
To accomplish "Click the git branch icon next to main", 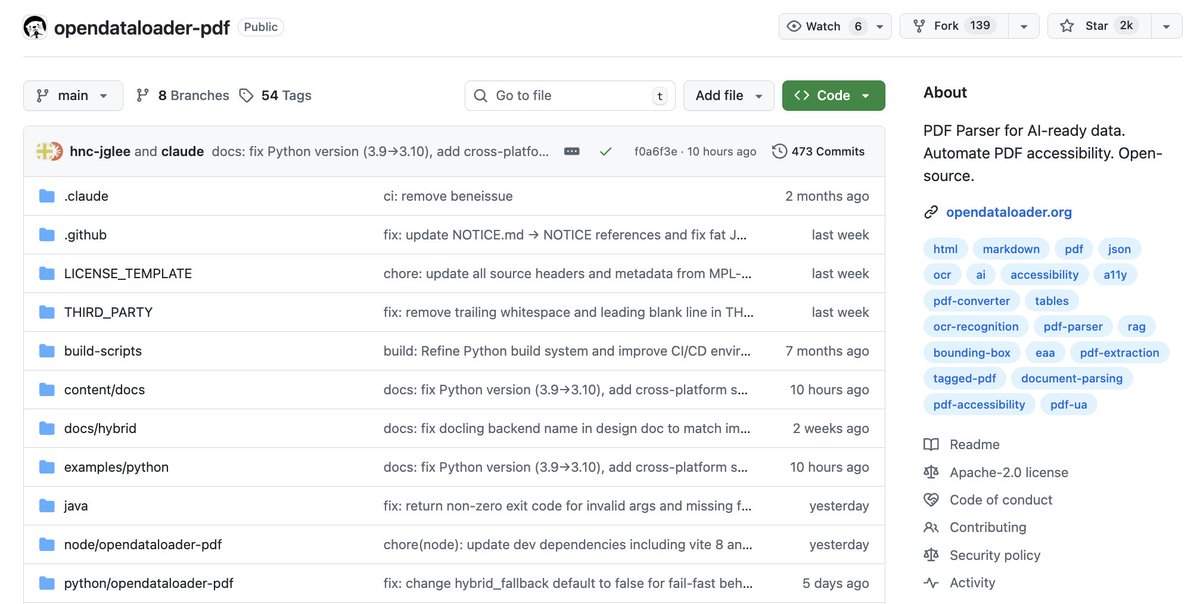I will click(42, 95).
